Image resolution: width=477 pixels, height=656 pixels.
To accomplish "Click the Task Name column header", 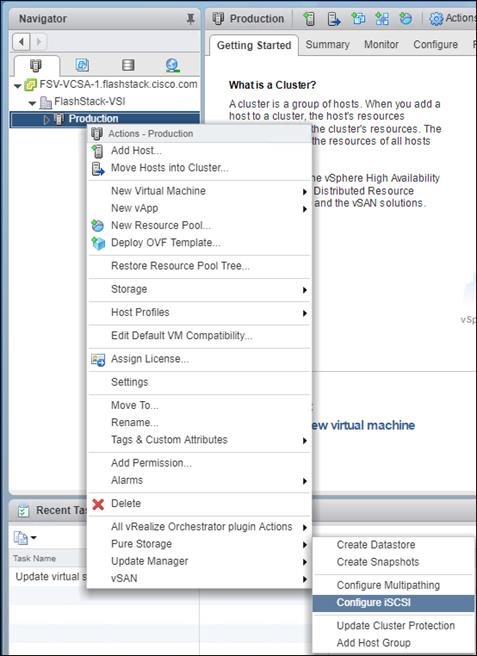I will 34,559.
